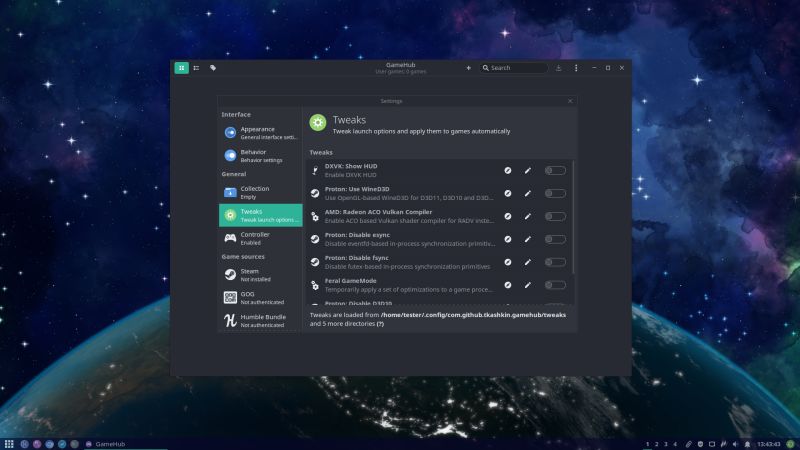800x450 pixels.
Task: Click the shield tray icon
Action: [x=700, y=444]
